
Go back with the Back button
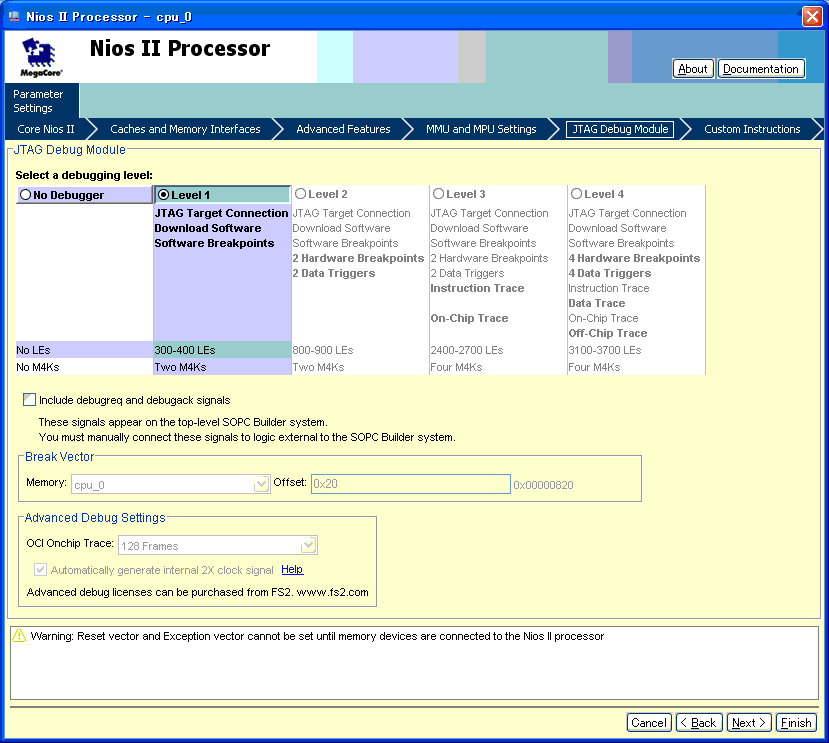[697, 722]
